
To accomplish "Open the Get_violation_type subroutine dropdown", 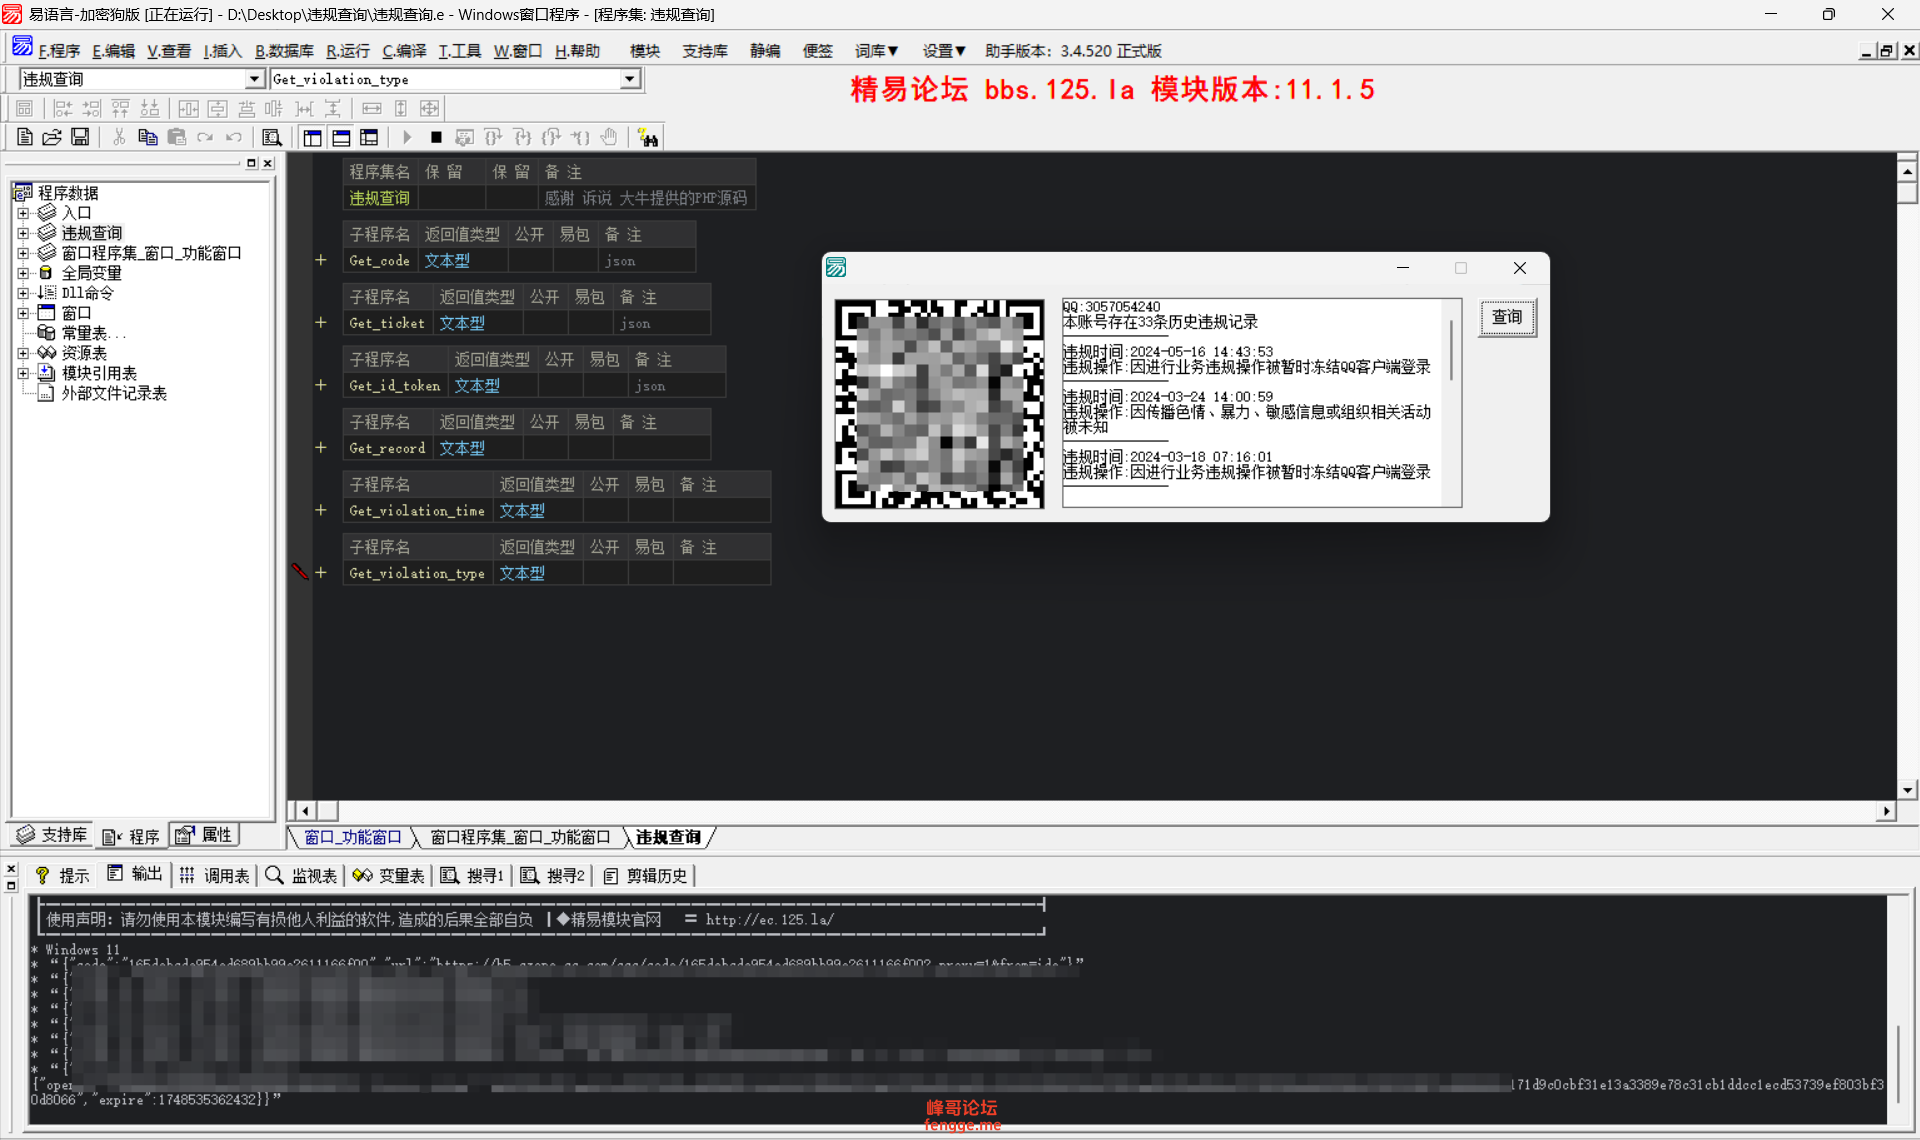I will (630, 79).
